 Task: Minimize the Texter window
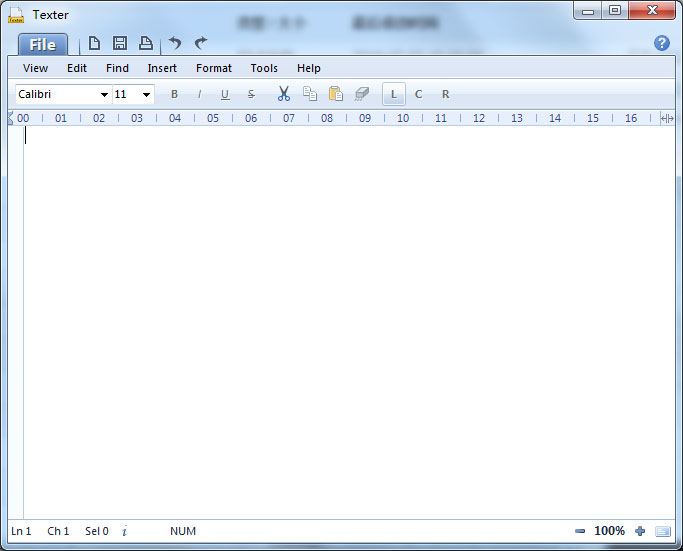click(588, 11)
